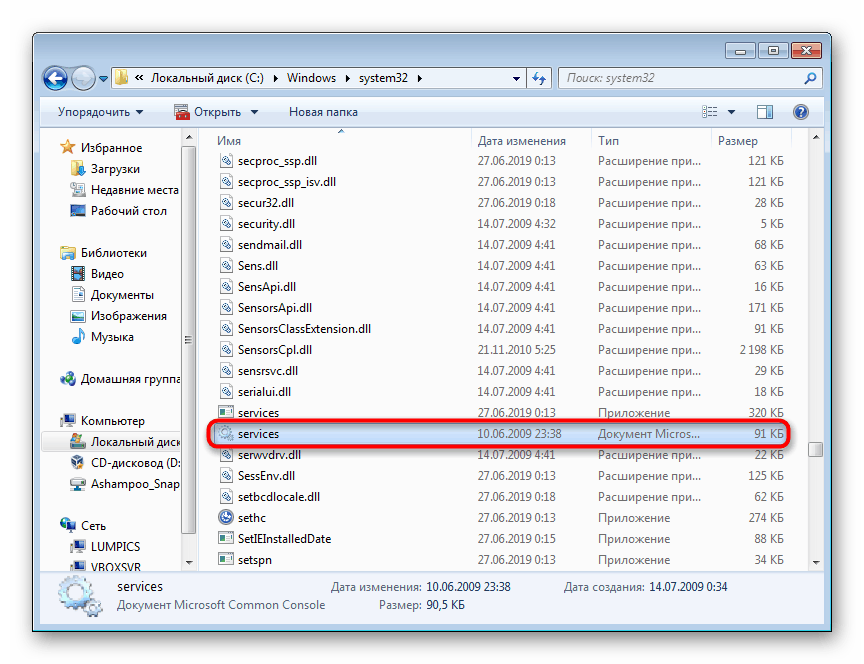Click the search magnifier icon
The image size is (864, 664).
click(810, 78)
